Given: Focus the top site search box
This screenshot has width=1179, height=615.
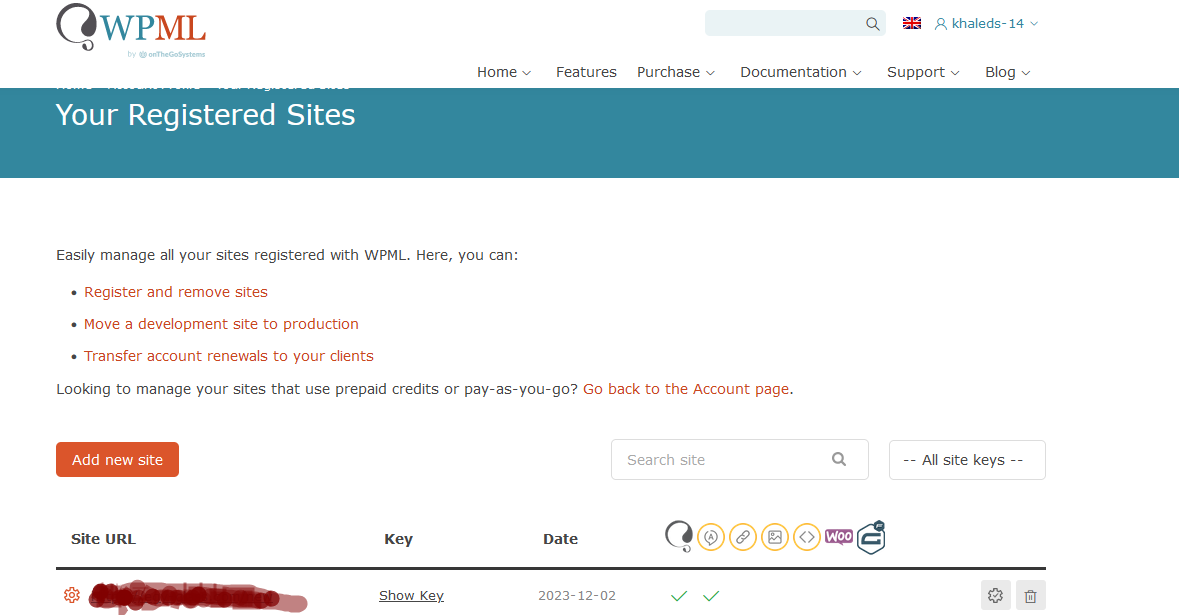Looking at the screenshot, I should click(795, 23).
